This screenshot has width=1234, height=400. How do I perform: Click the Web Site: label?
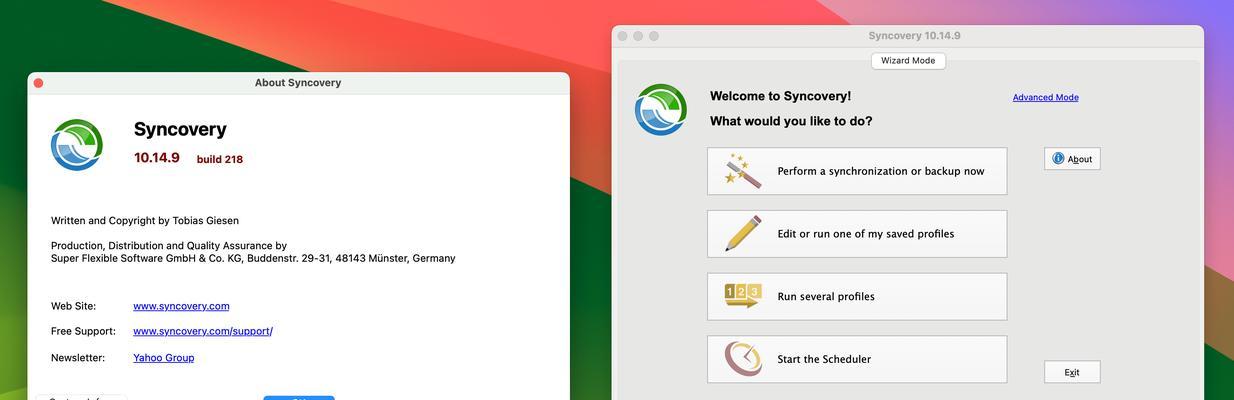point(73,306)
